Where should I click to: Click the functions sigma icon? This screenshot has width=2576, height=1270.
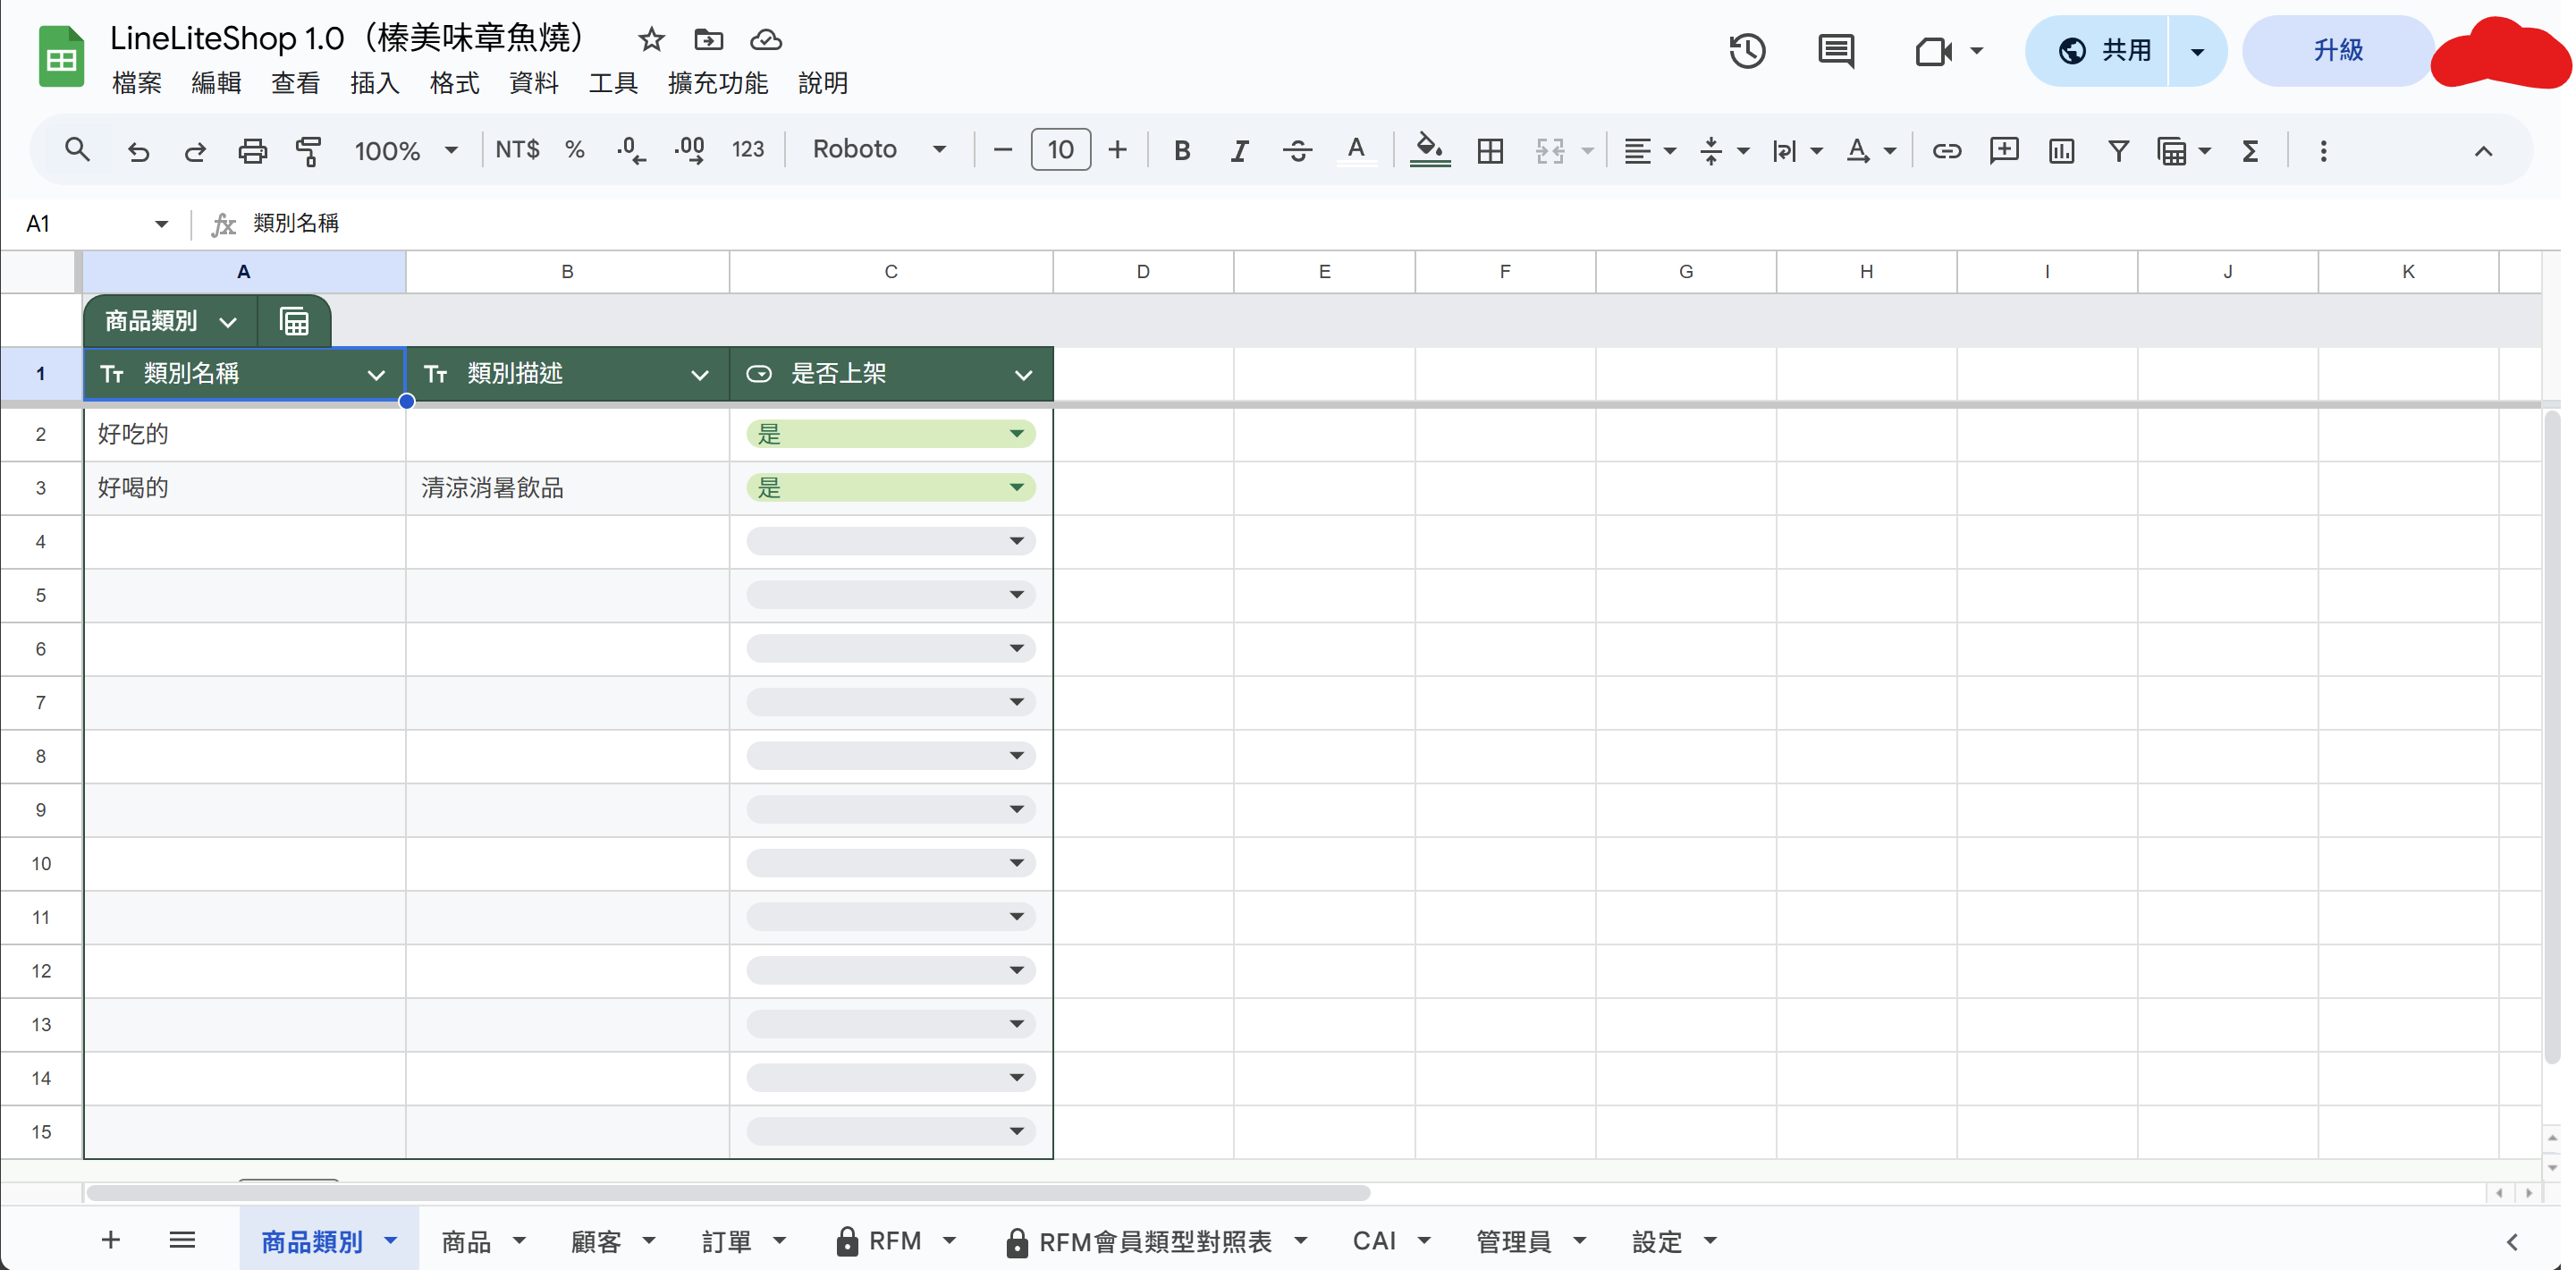pos(2250,151)
